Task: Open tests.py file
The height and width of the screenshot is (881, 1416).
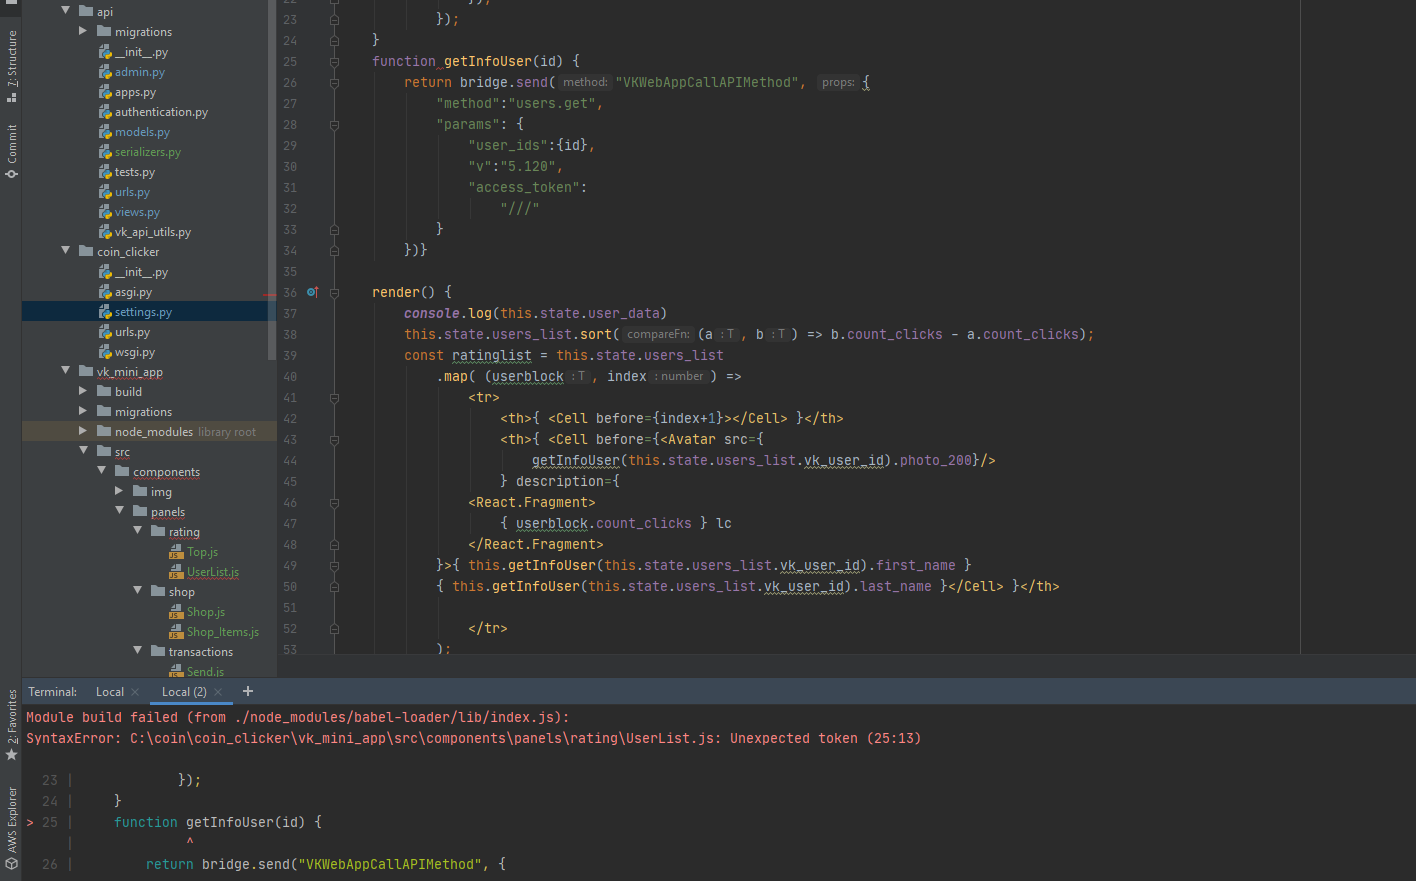Action: (x=135, y=172)
